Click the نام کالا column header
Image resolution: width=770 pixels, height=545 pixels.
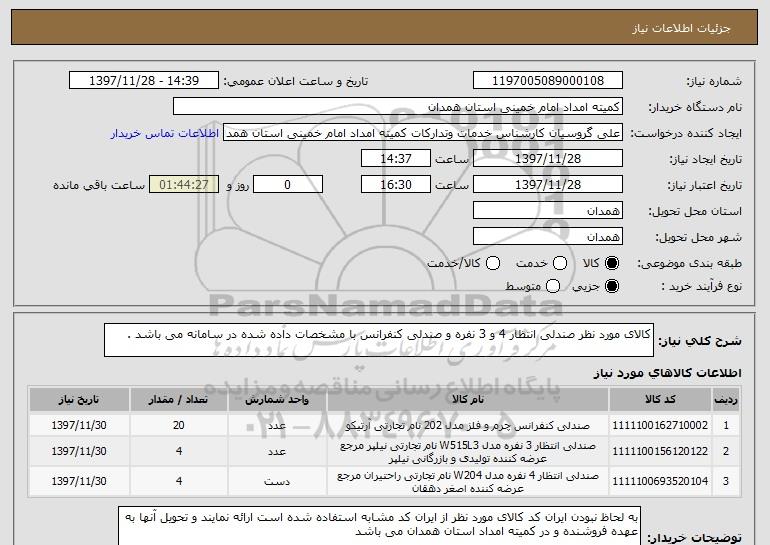(468, 399)
